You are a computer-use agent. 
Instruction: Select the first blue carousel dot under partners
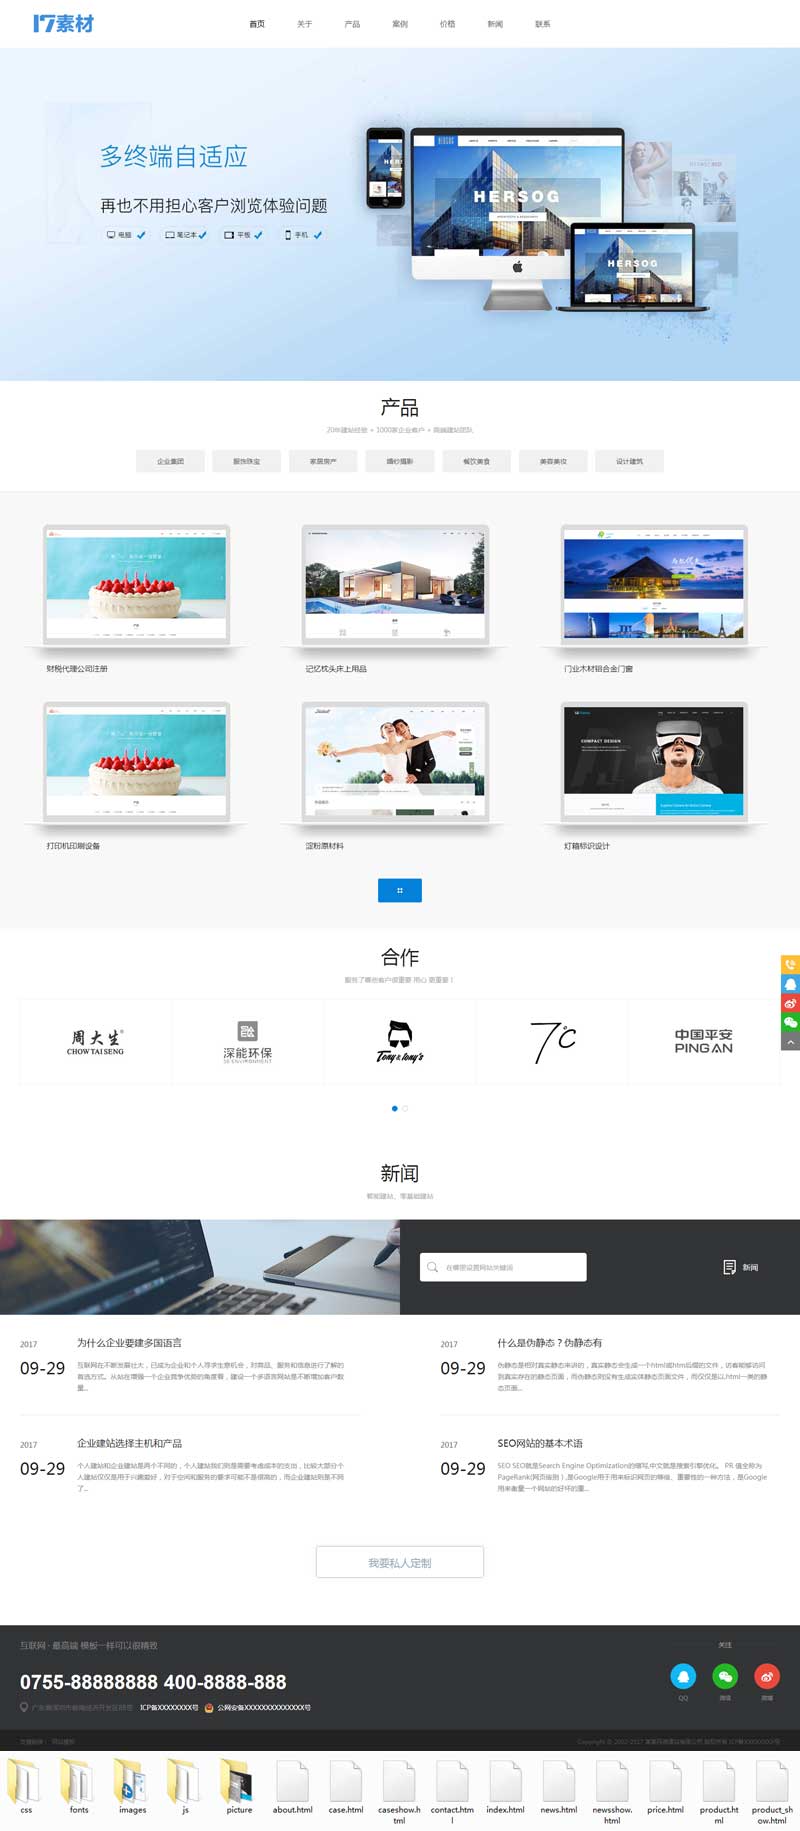pos(395,1108)
